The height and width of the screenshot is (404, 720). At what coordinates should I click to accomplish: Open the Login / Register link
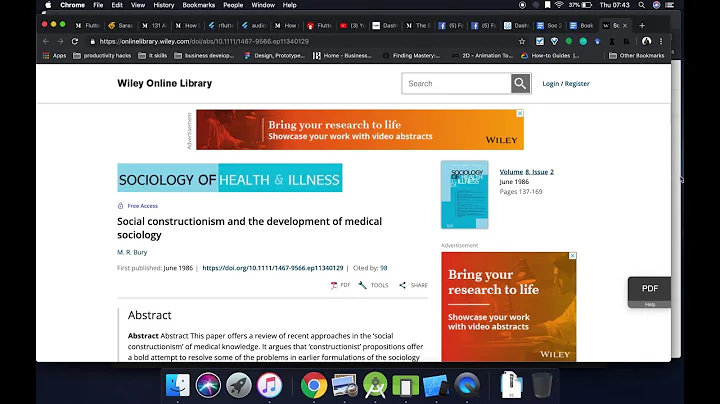click(x=566, y=84)
